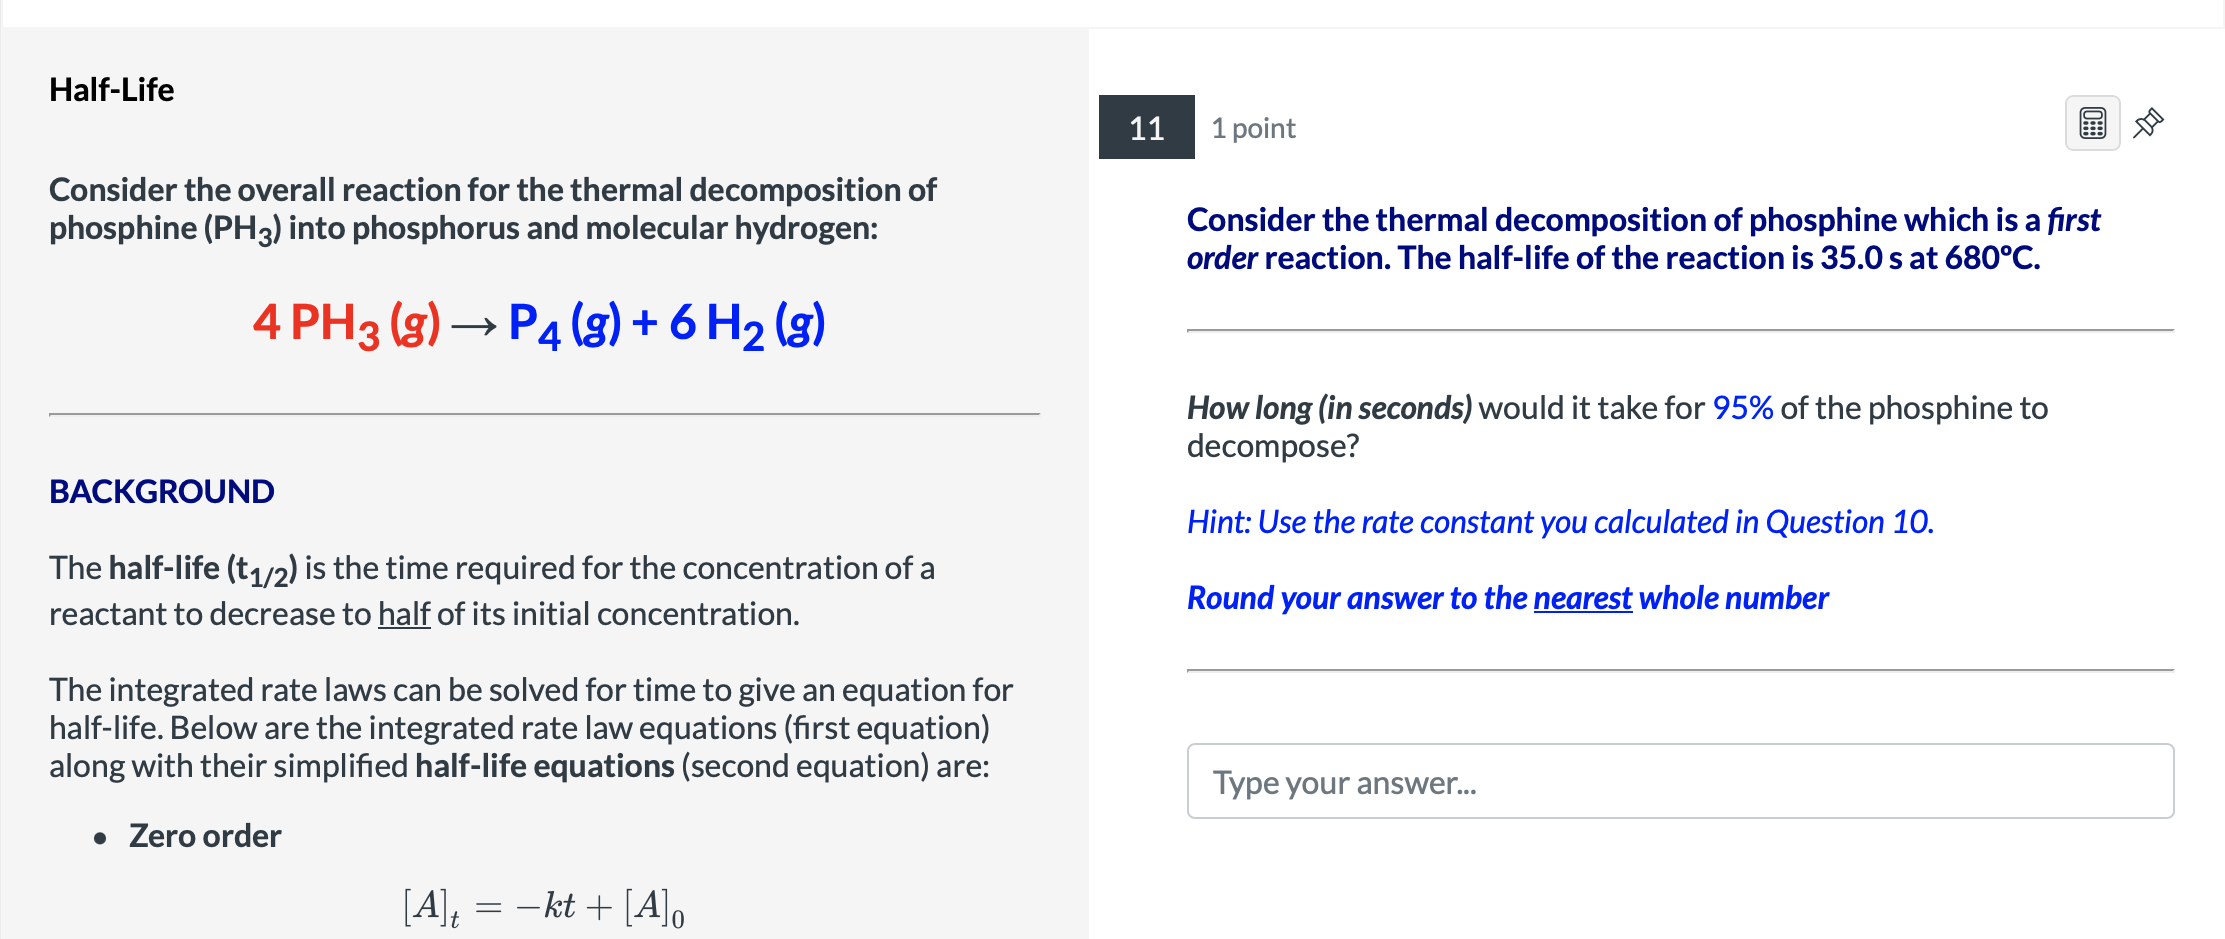Click the blue '95%' text

(x=1742, y=408)
